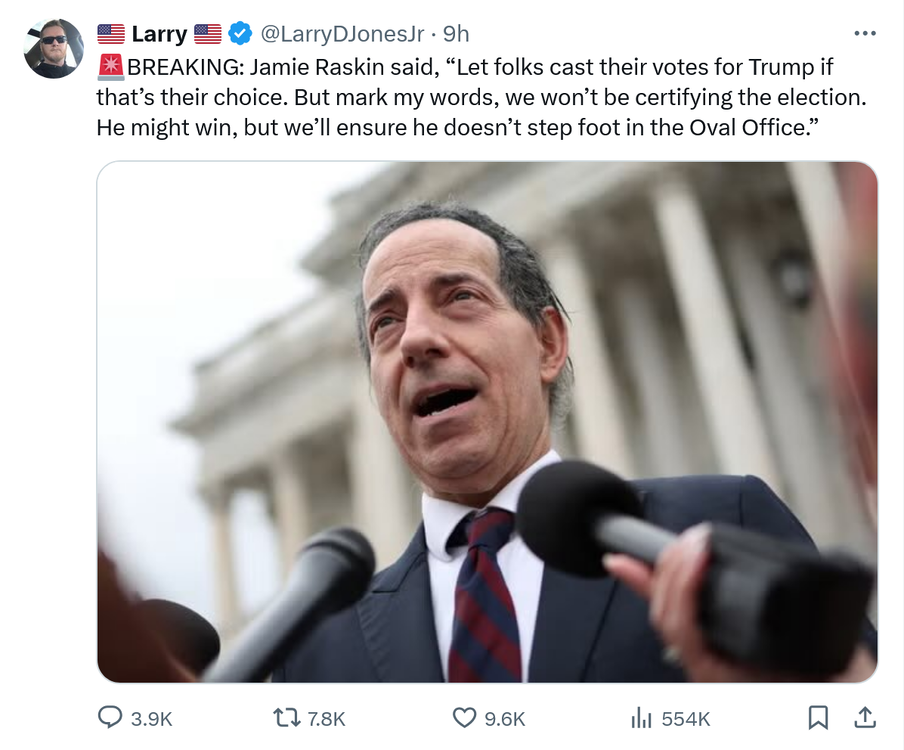Click the share upload arrow icon
904x750 pixels.
pos(866,717)
